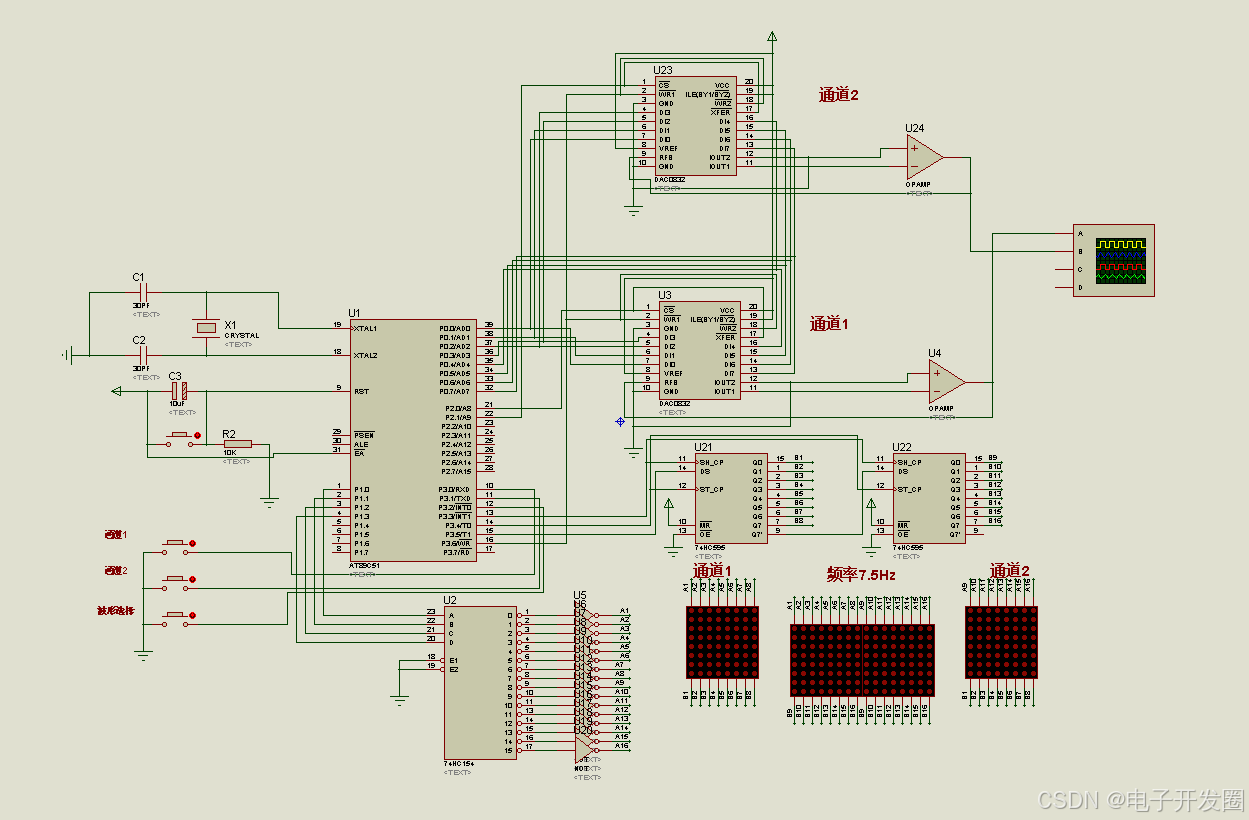Click the XTAL1 pin of U1
This screenshot has height=820, width=1249.
340,328
